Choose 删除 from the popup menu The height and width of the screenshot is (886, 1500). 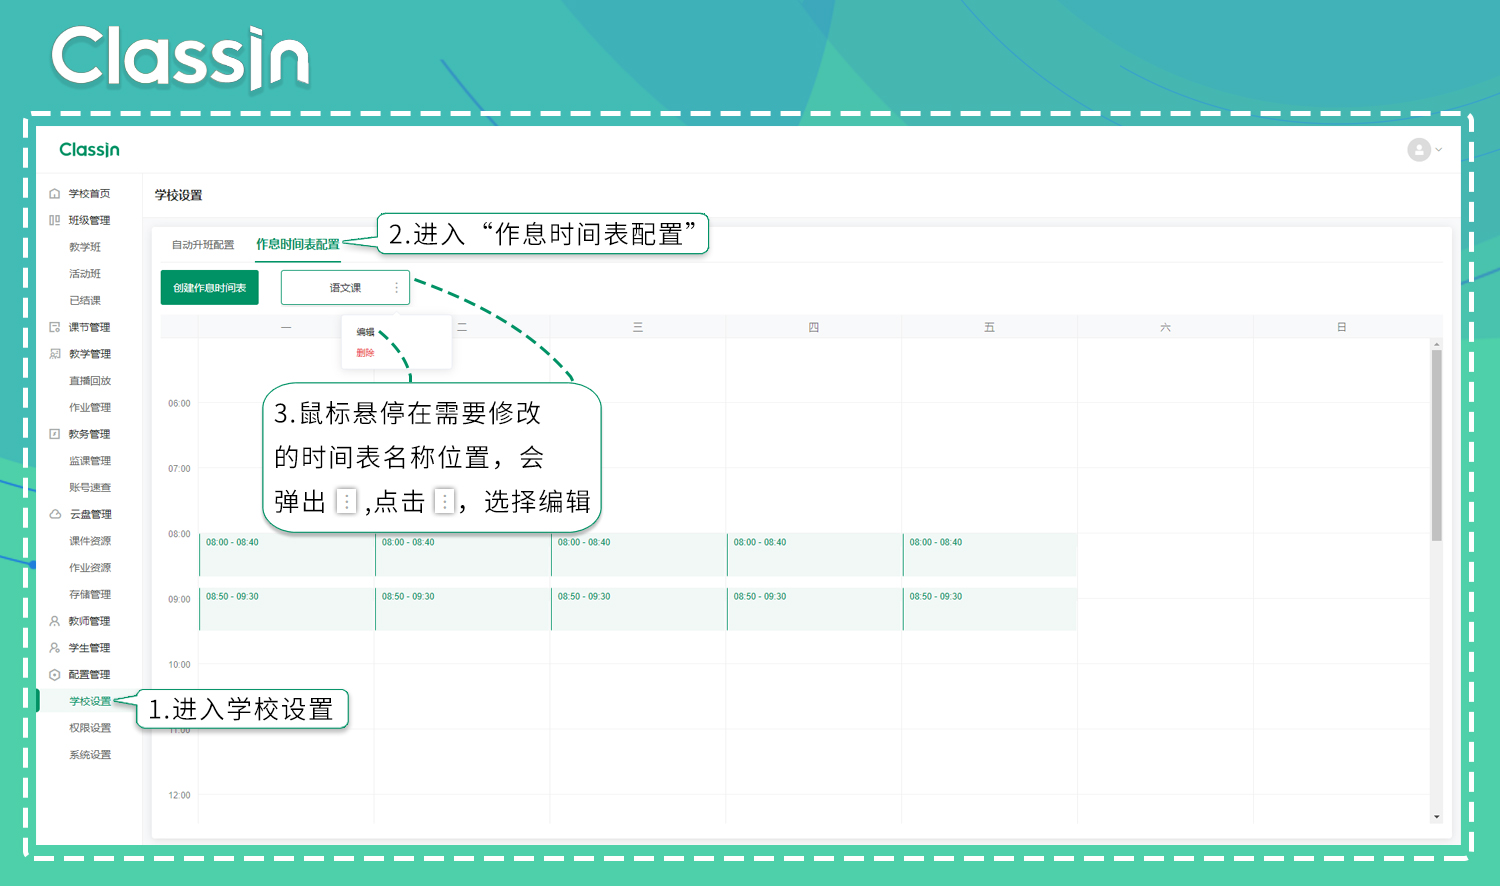(x=365, y=353)
